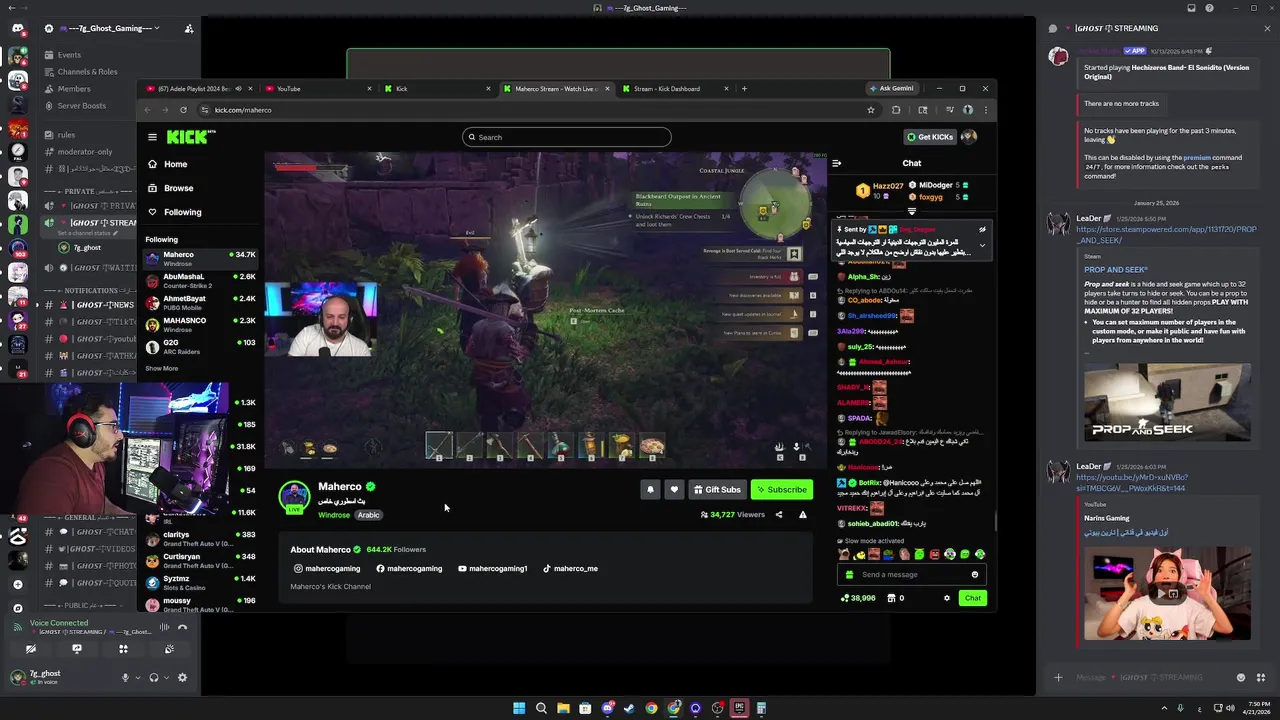Add a server with plus icon
The height and width of the screenshot is (720, 1280).
17,584
